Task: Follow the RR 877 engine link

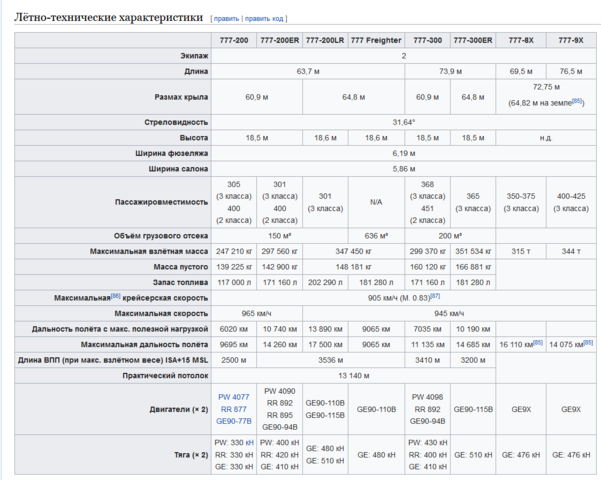Action: [234, 409]
